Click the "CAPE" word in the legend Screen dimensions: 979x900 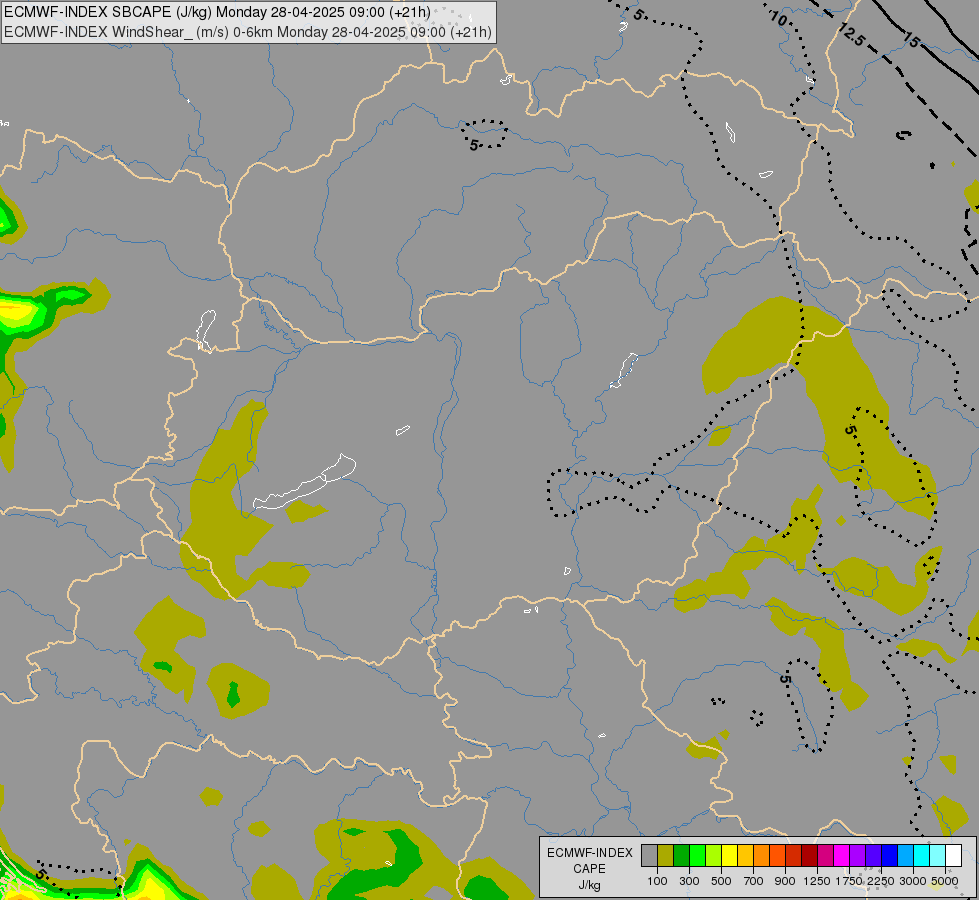[x=589, y=869]
